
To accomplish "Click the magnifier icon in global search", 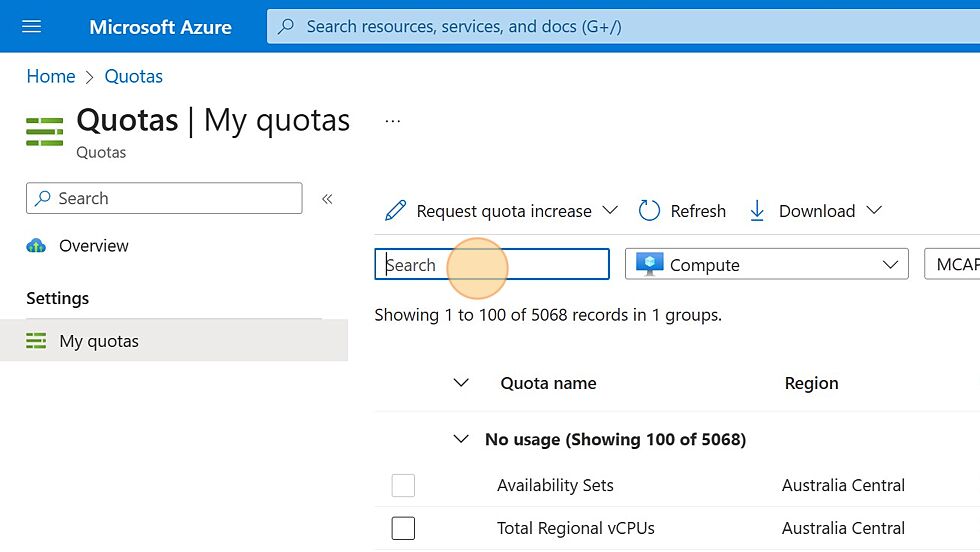I will 286,26.
